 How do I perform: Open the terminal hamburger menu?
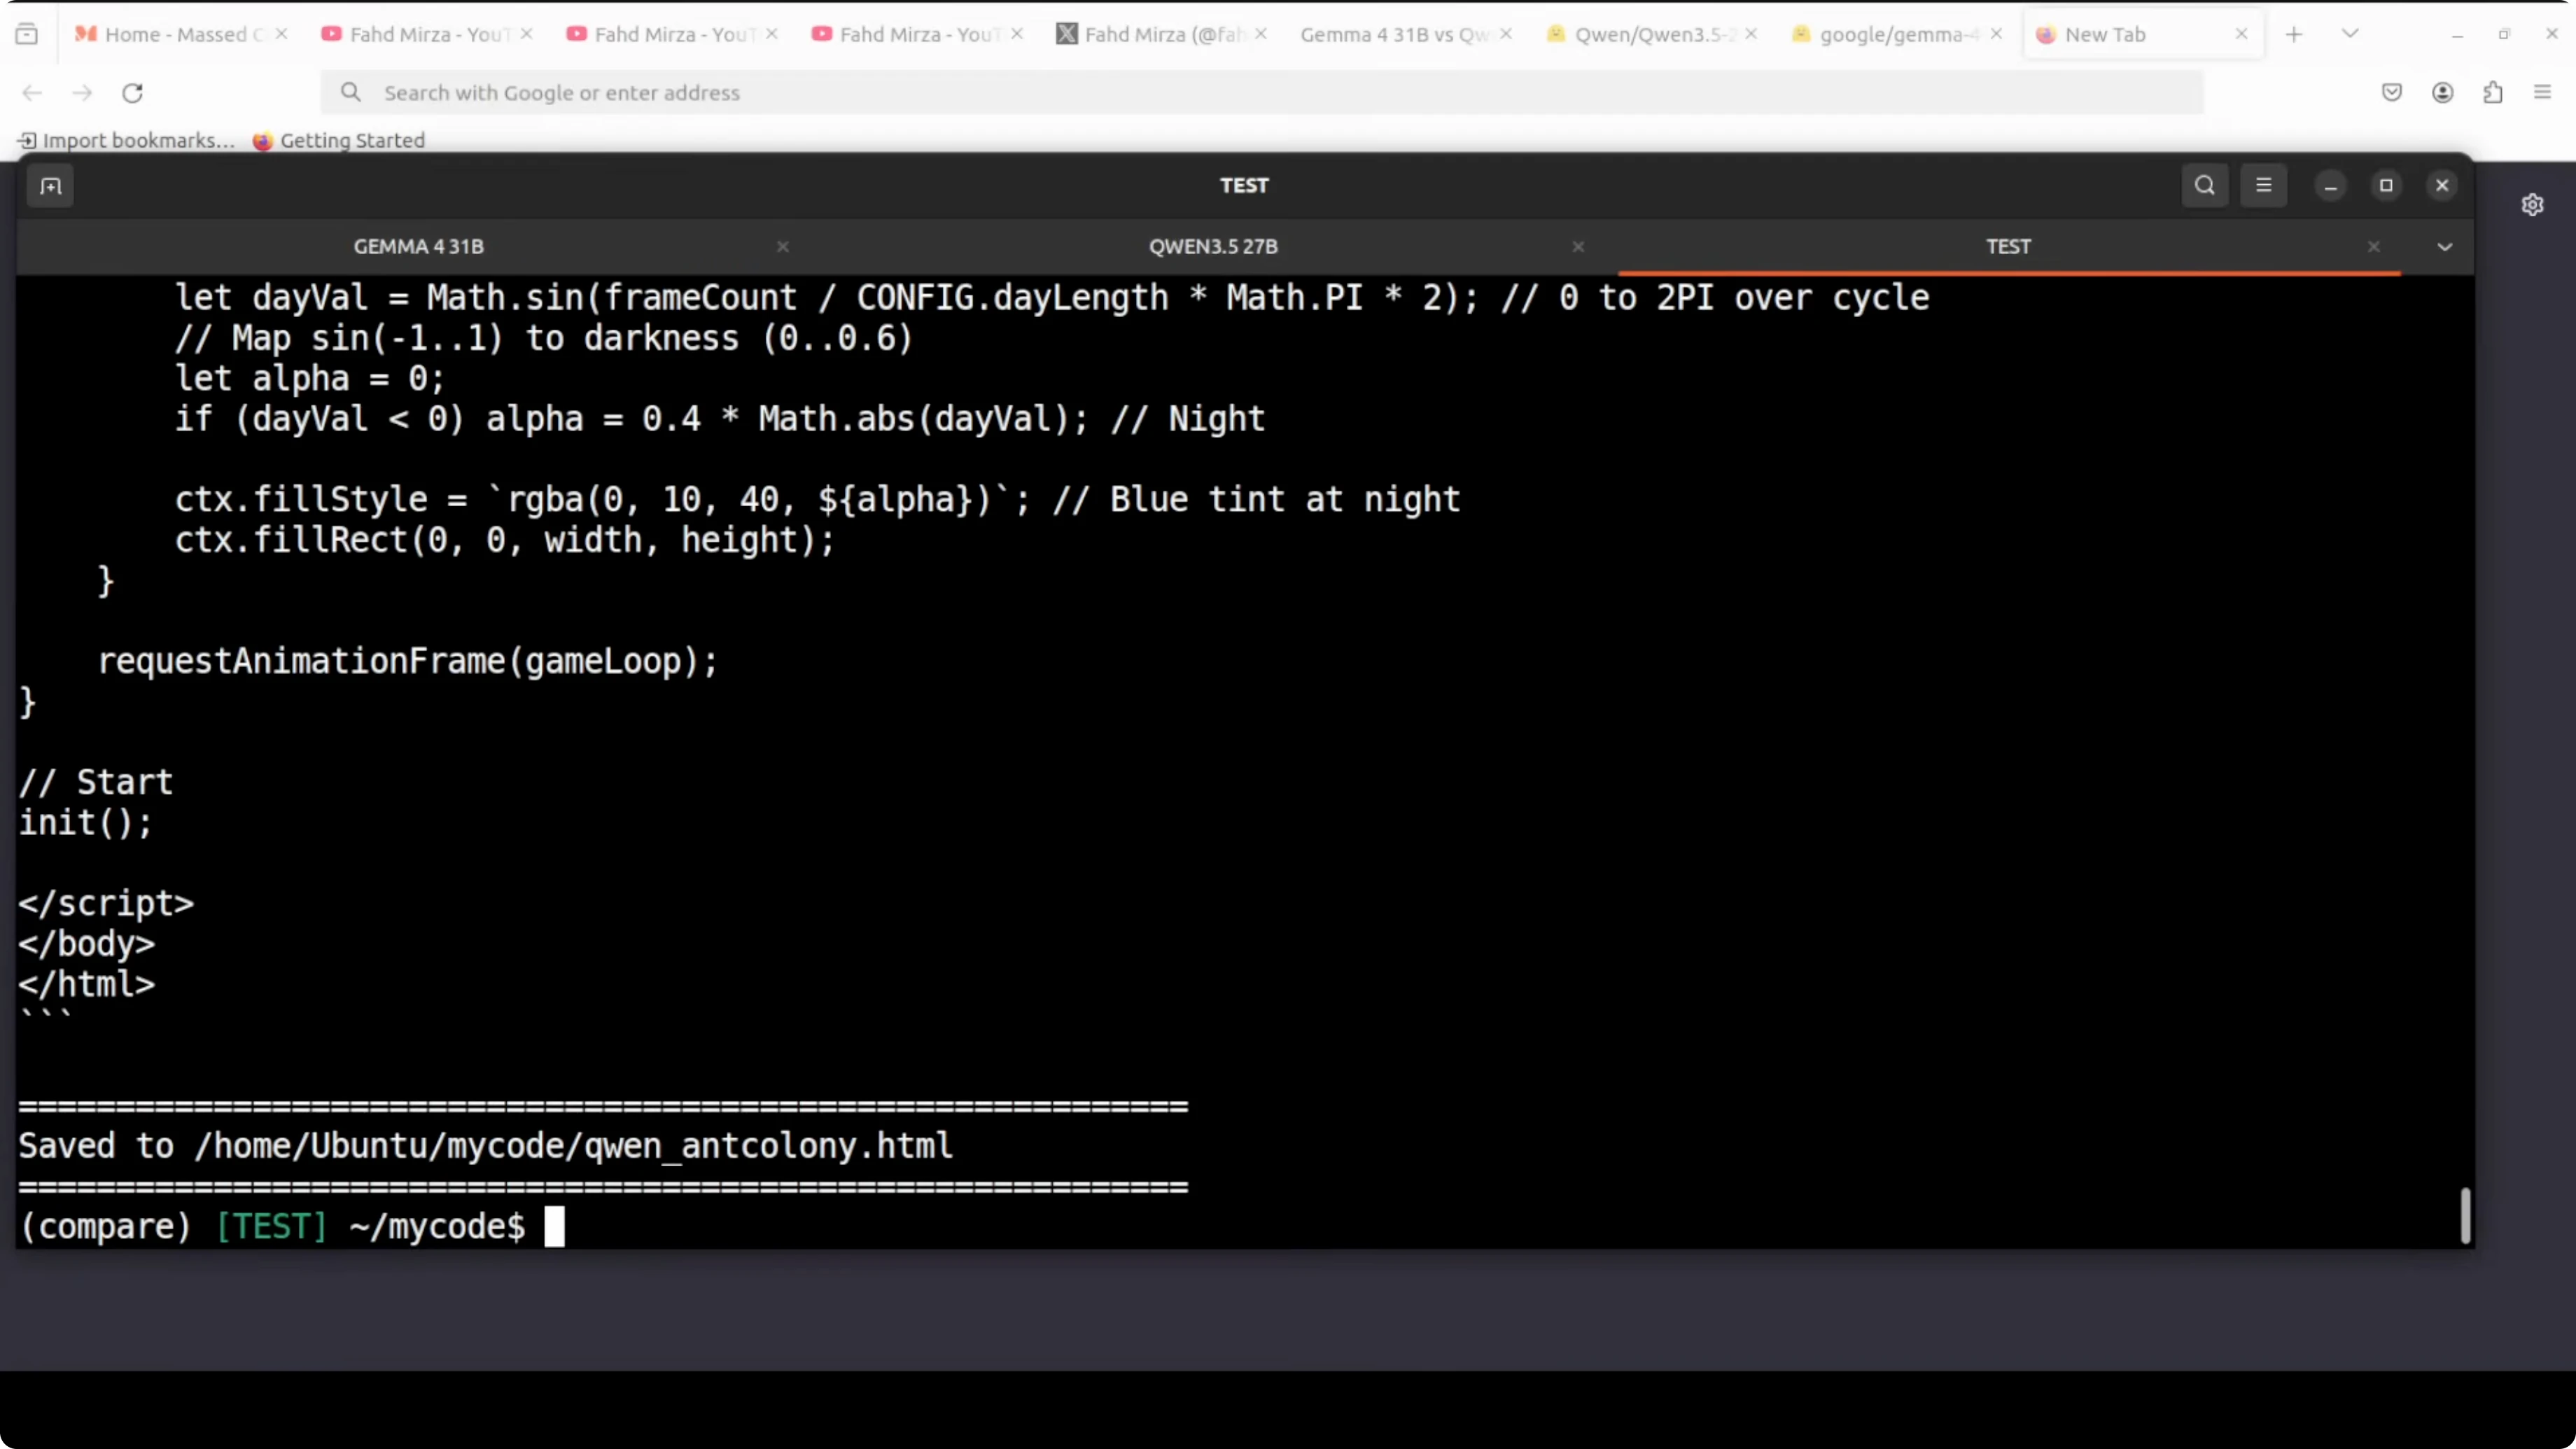tap(2263, 186)
